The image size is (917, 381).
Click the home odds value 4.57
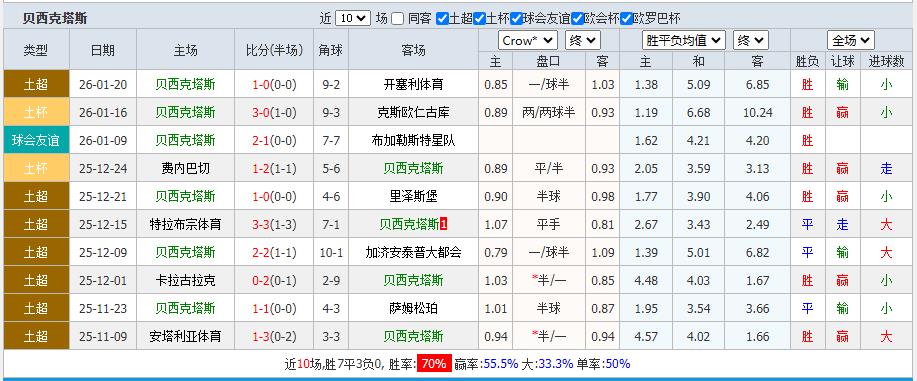[646, 337]
